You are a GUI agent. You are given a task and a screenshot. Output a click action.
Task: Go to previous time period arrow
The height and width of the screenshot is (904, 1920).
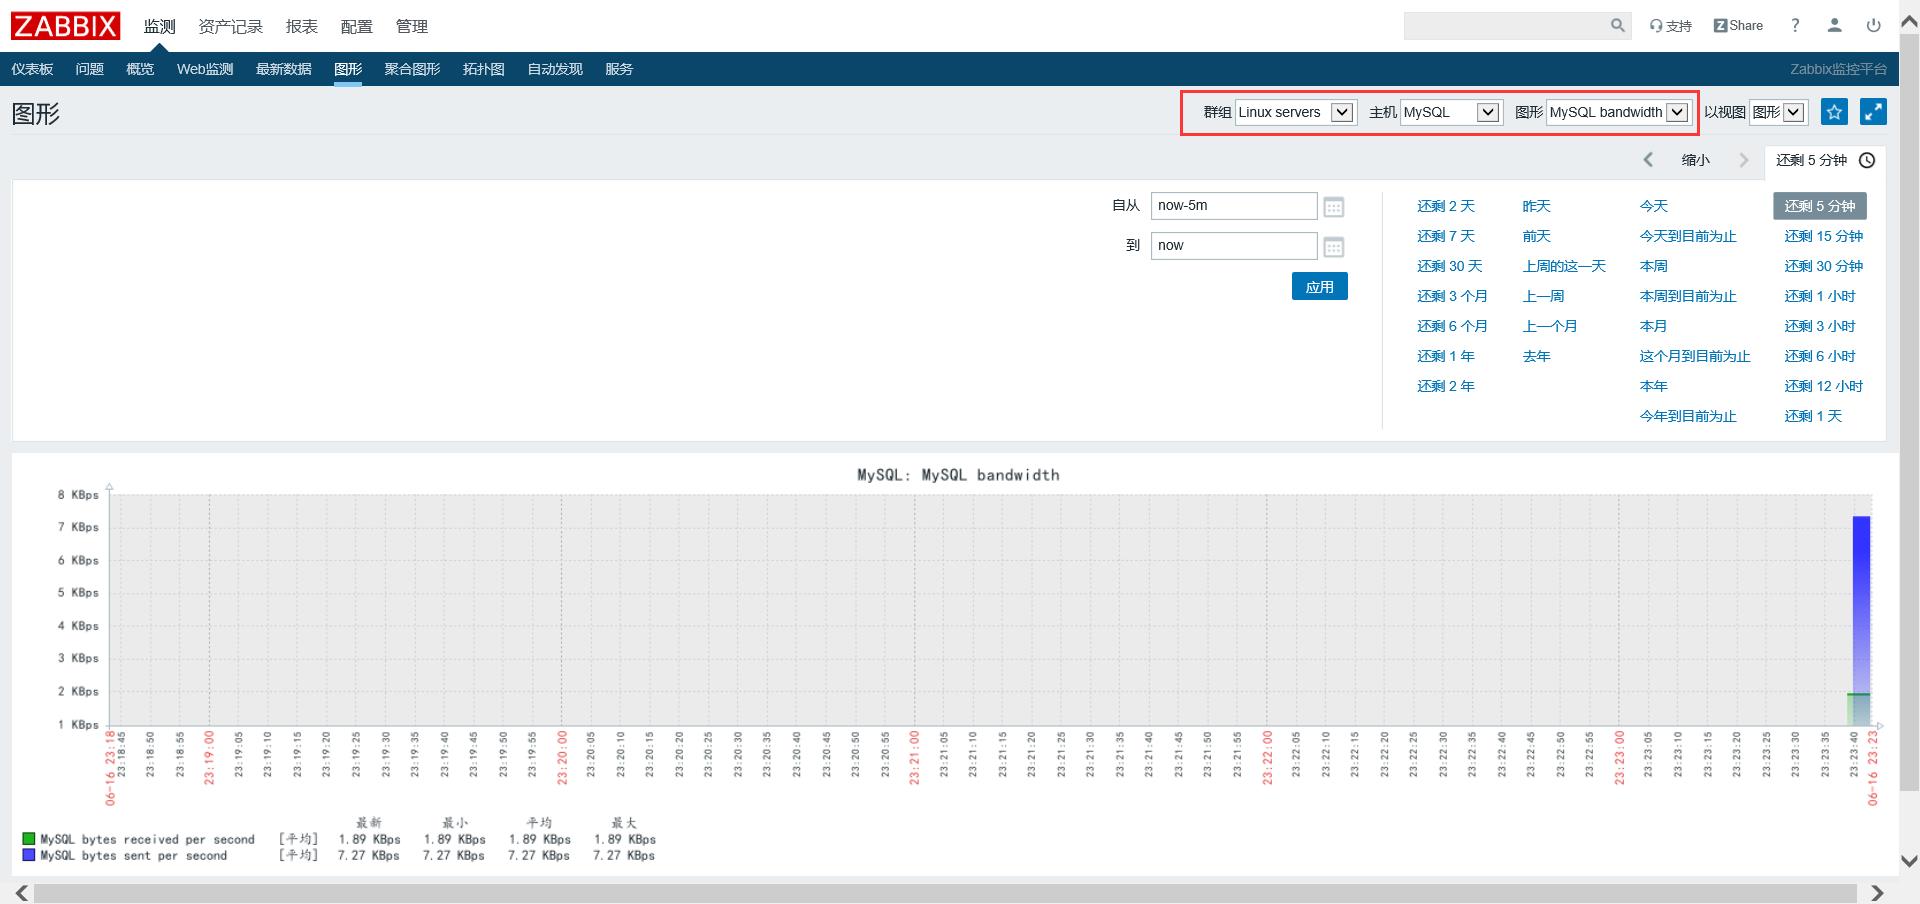pyautogui.click(x=1648, y=160)
